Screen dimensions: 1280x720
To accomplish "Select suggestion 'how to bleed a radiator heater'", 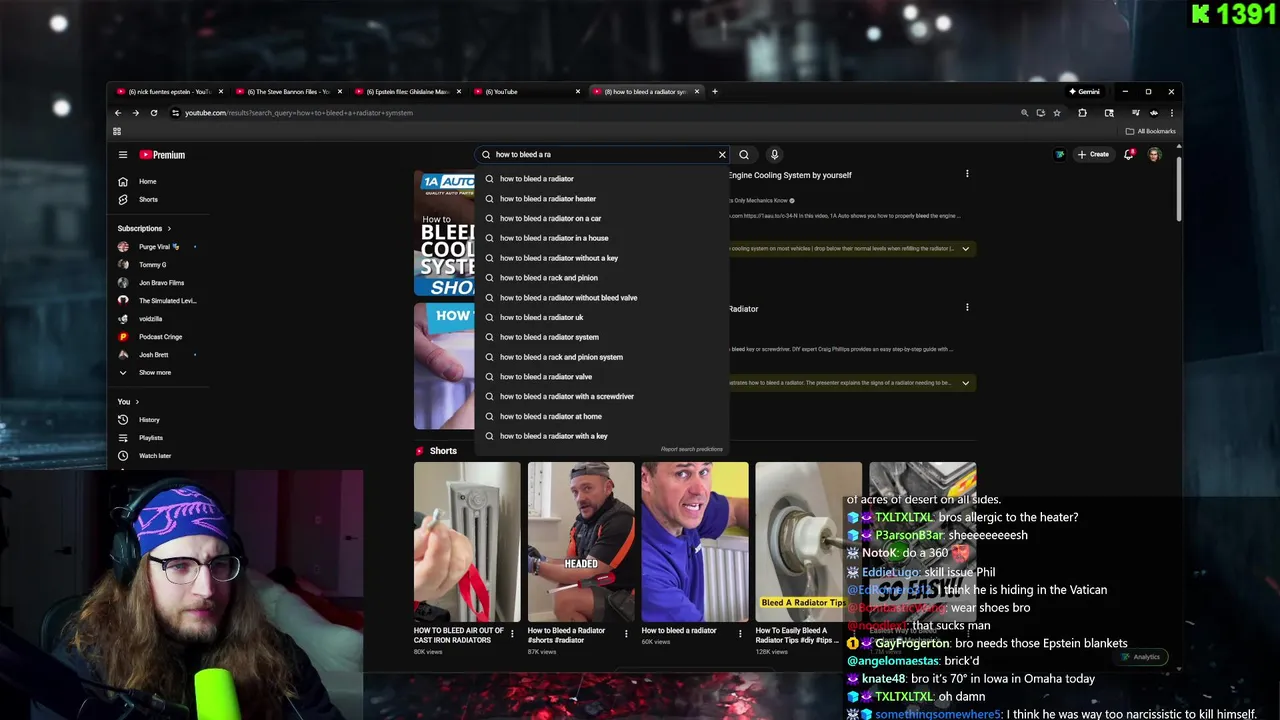I will (603, 199).
